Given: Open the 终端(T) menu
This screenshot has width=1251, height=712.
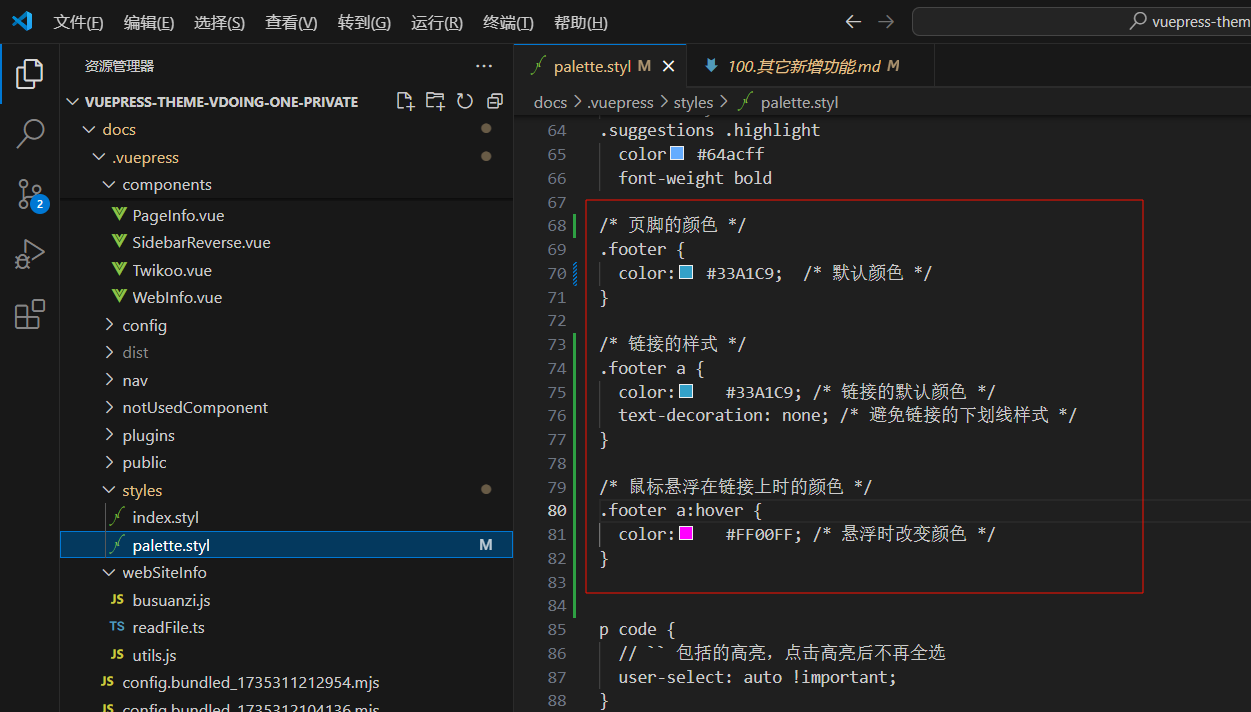Looking at the screenshot, I should tap(508, 22).
